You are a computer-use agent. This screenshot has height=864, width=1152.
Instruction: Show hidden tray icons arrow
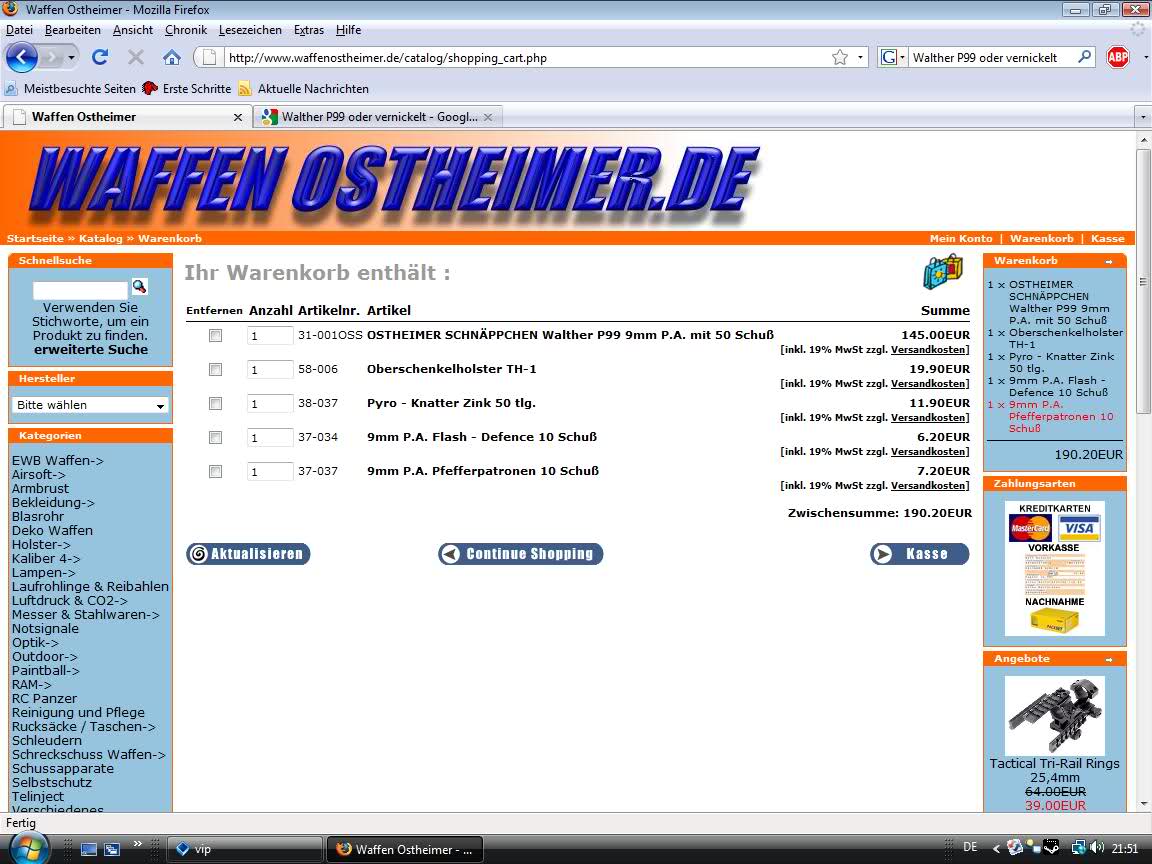(996, 848)
